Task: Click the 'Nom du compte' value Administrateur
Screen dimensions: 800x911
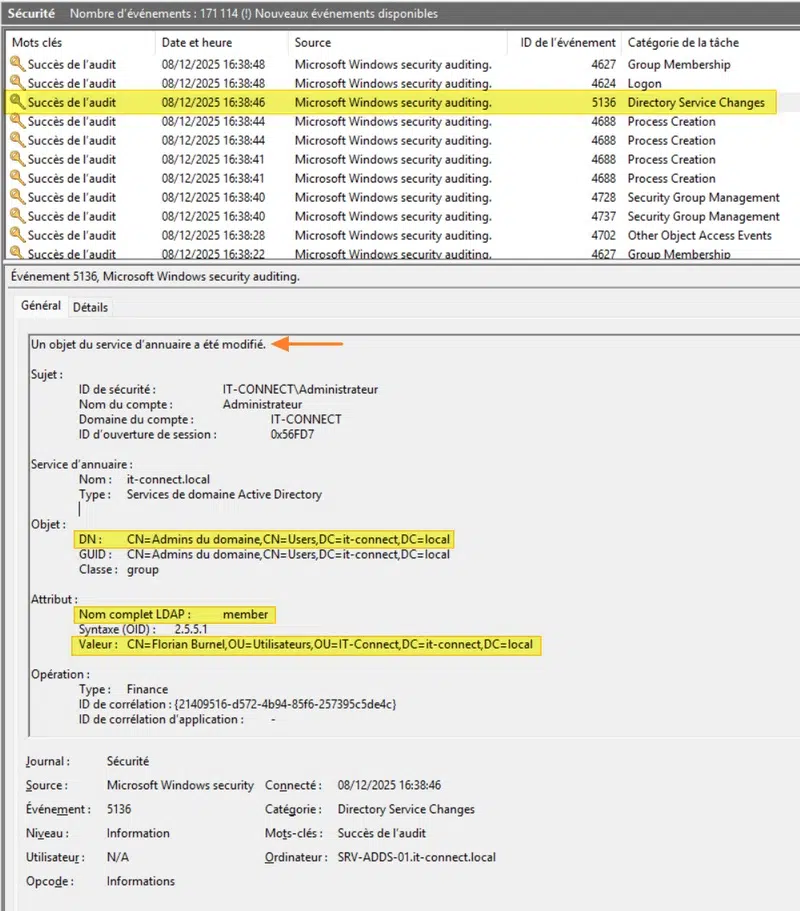Action: tap(262, 404)
